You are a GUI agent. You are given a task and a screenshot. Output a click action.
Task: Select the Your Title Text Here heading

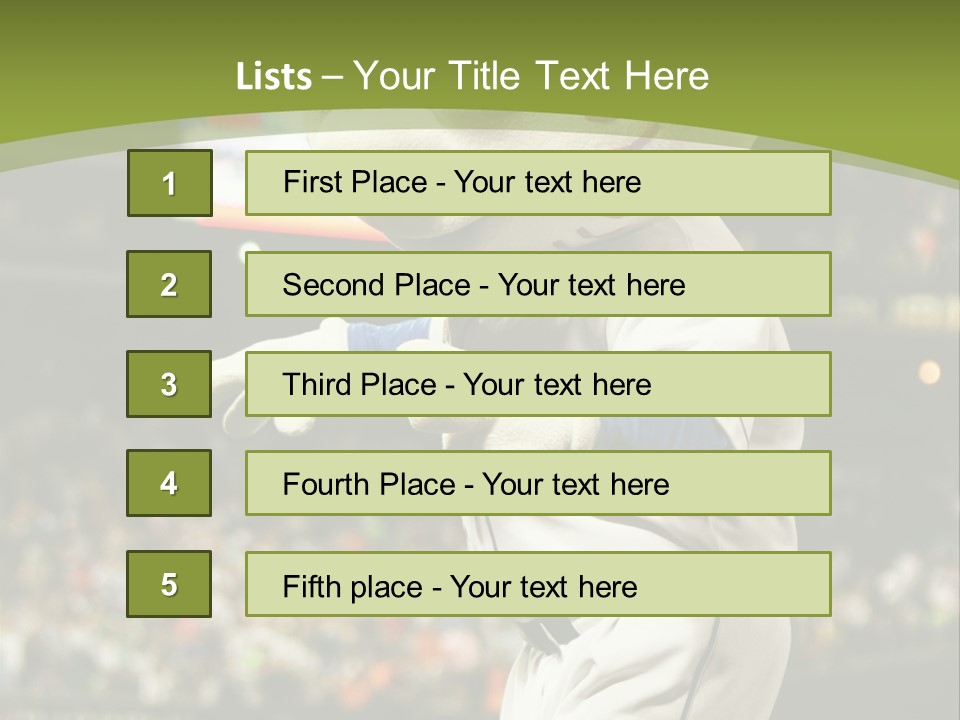point(531,76)
